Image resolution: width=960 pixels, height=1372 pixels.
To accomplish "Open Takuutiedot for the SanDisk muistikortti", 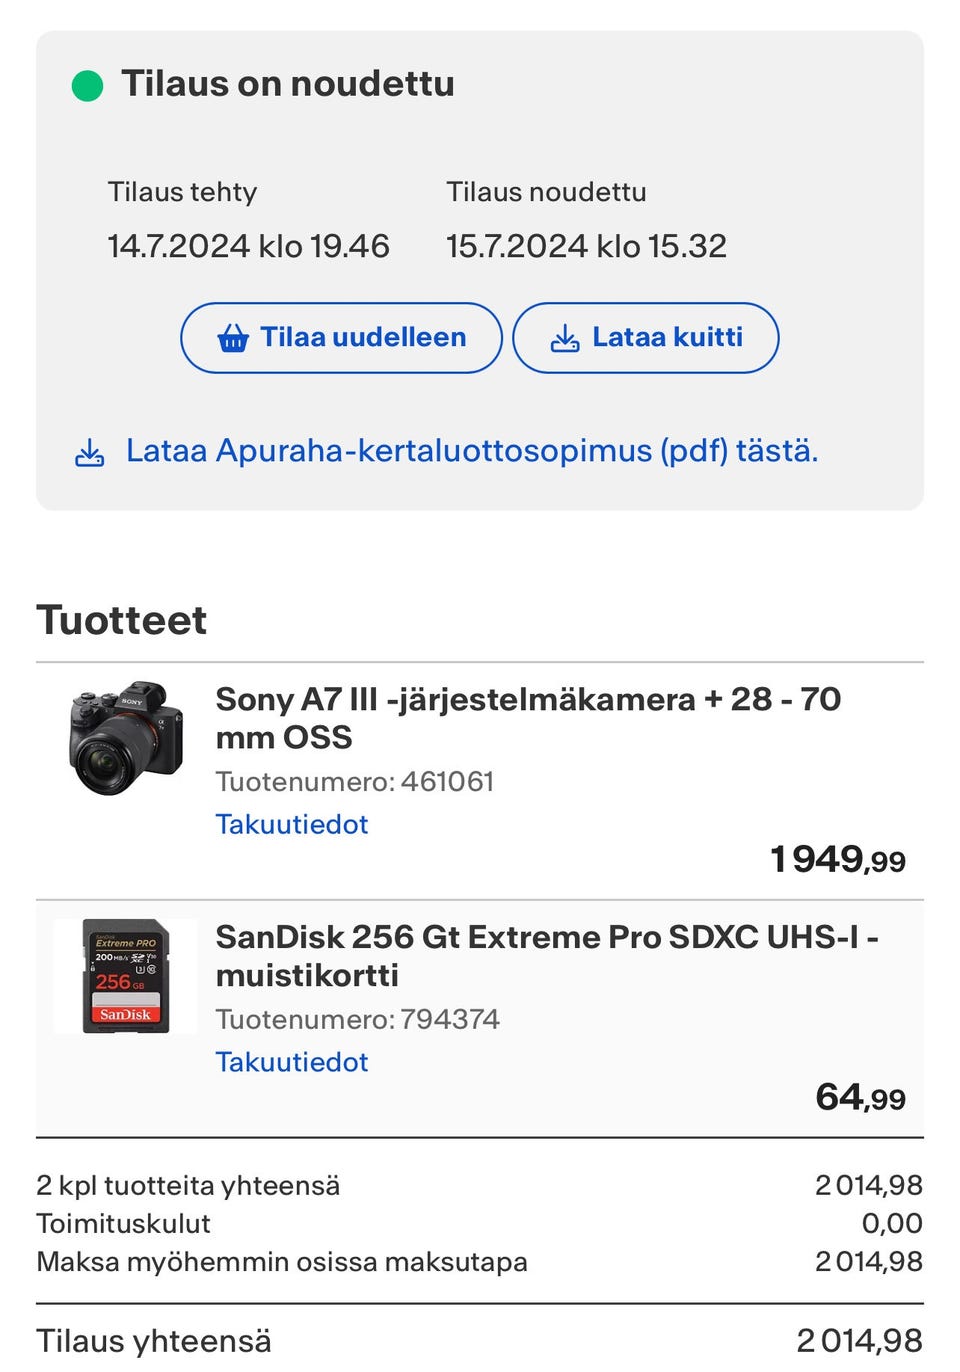I will pyautogui.click(x=292, y=1062).
